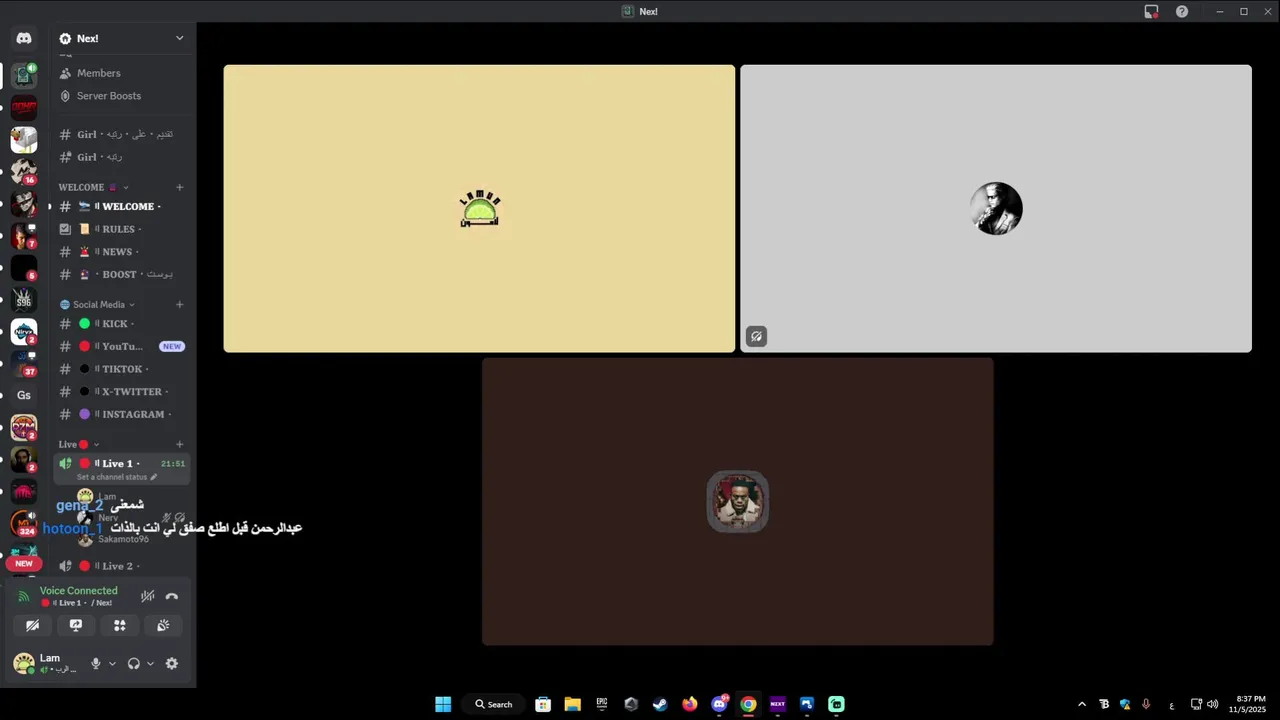Screen dimensions: 1280x720
Task: Open Google Chrome from taskbar
Action: coord(748,704)
